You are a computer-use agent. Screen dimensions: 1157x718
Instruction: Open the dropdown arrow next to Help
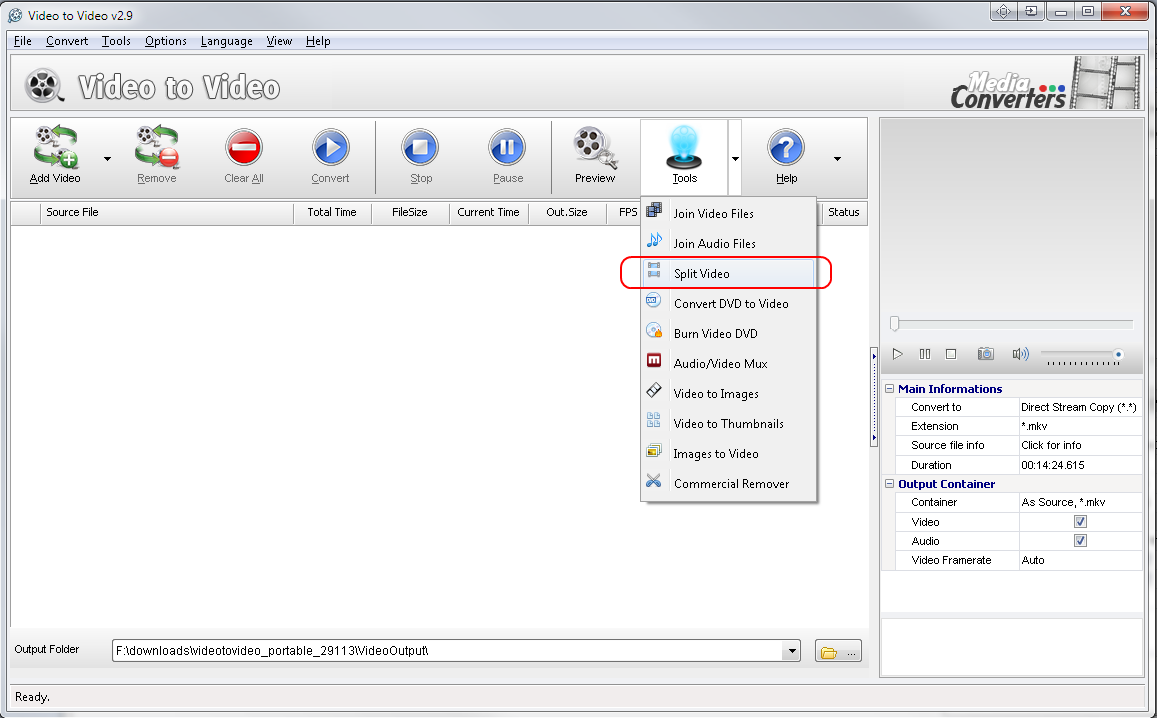837,159
